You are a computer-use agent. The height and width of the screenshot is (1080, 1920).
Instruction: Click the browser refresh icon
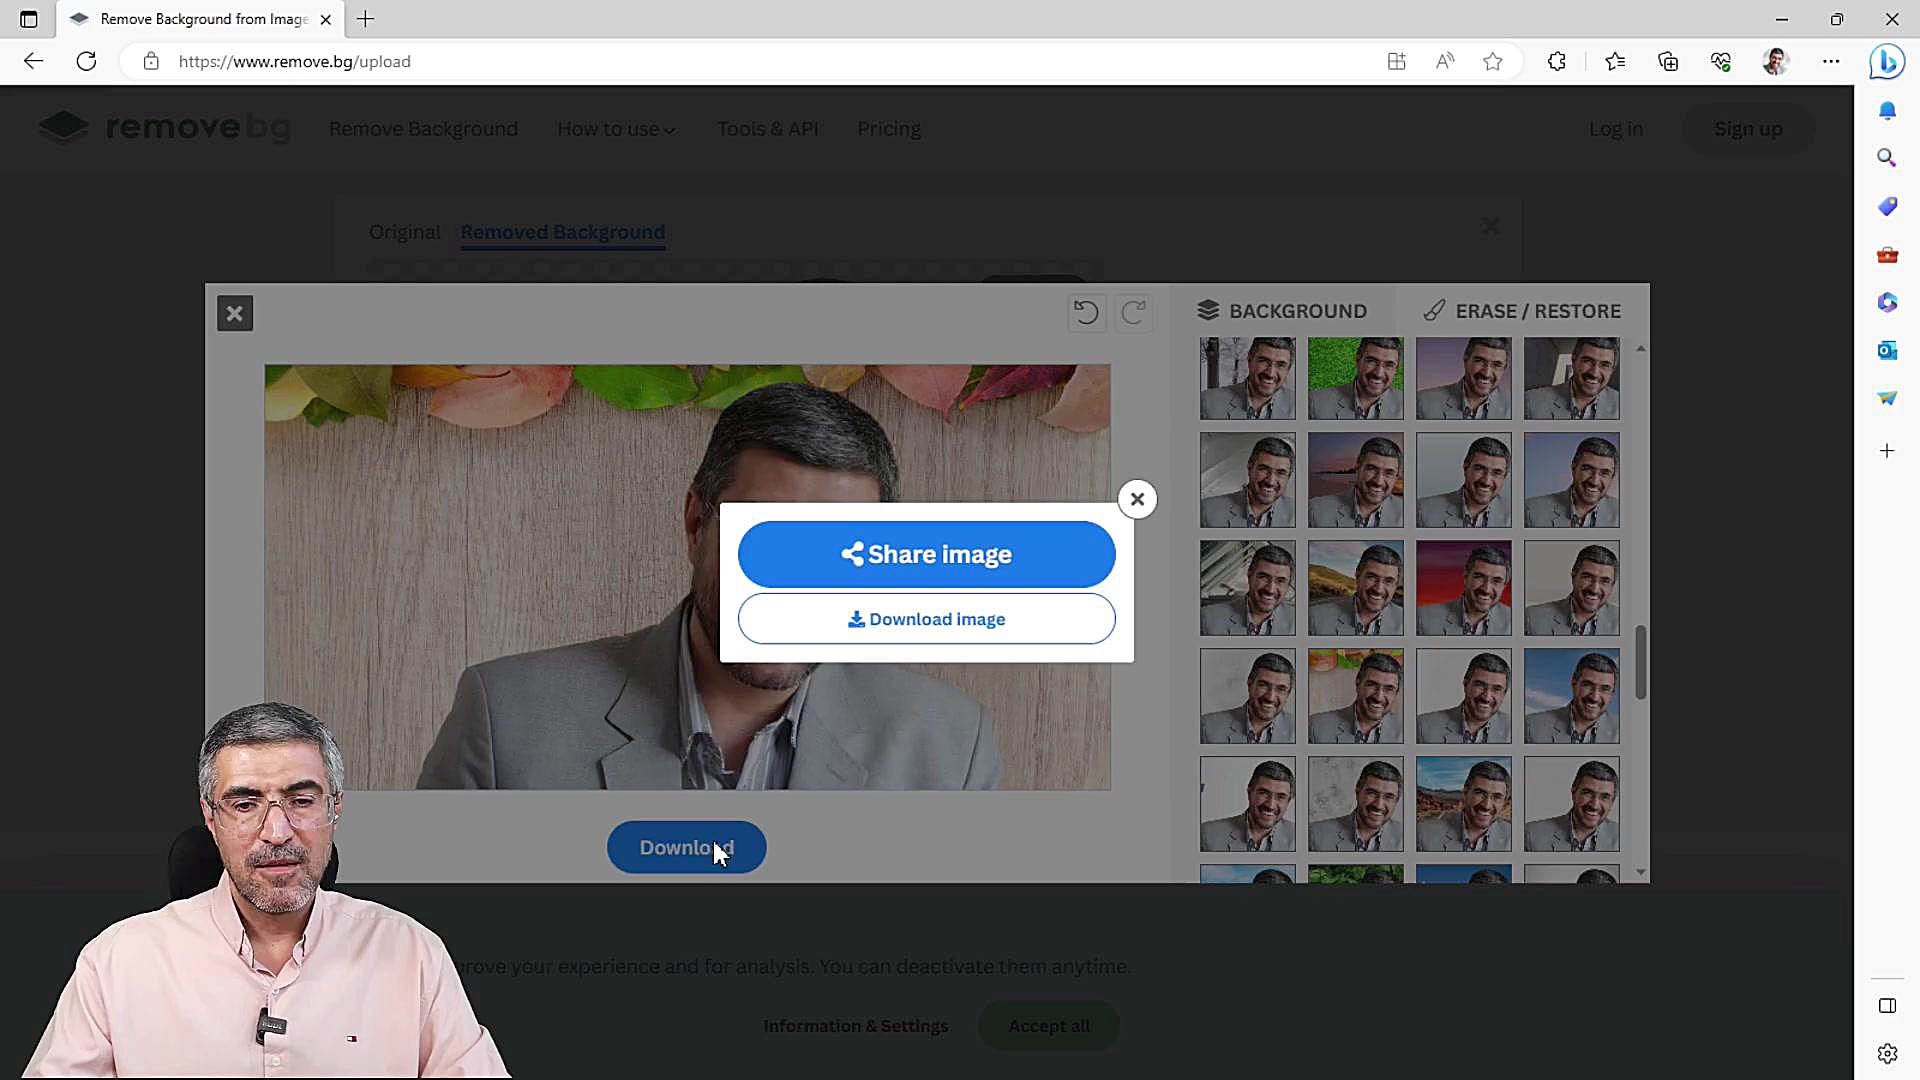(87, 62)
